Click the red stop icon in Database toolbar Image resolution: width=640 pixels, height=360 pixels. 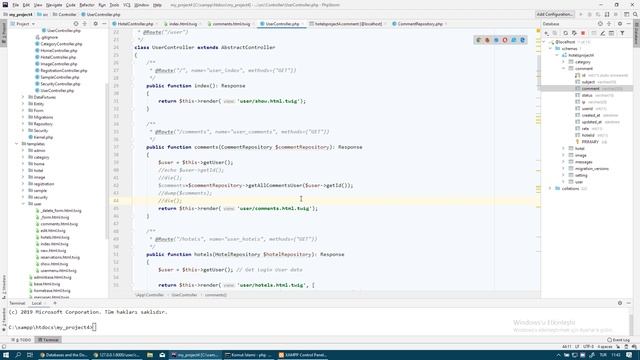pos(583,33)
